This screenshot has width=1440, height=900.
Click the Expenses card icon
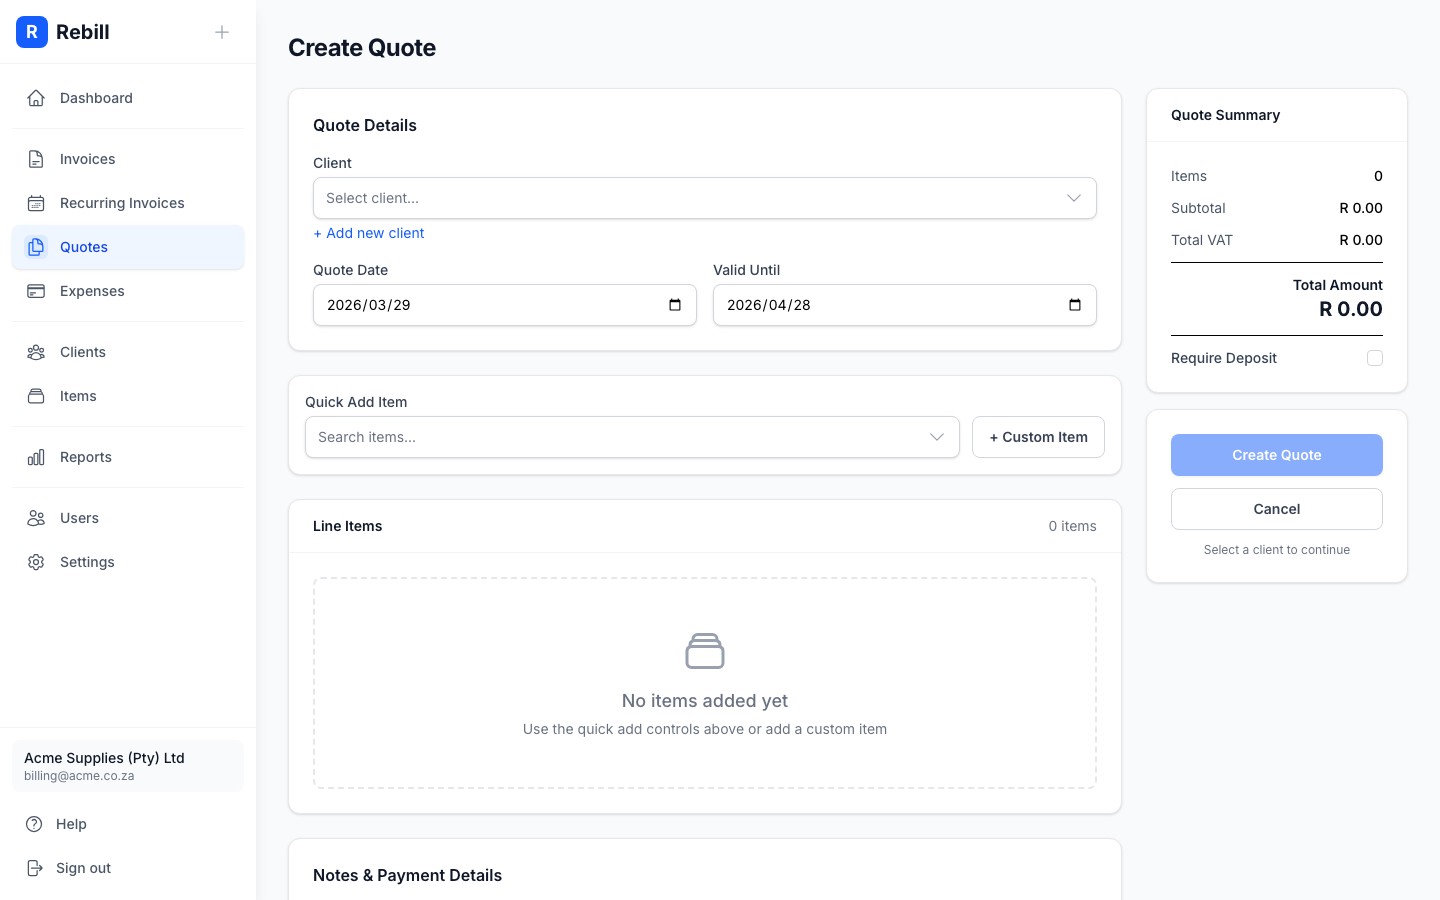(36, 291)
